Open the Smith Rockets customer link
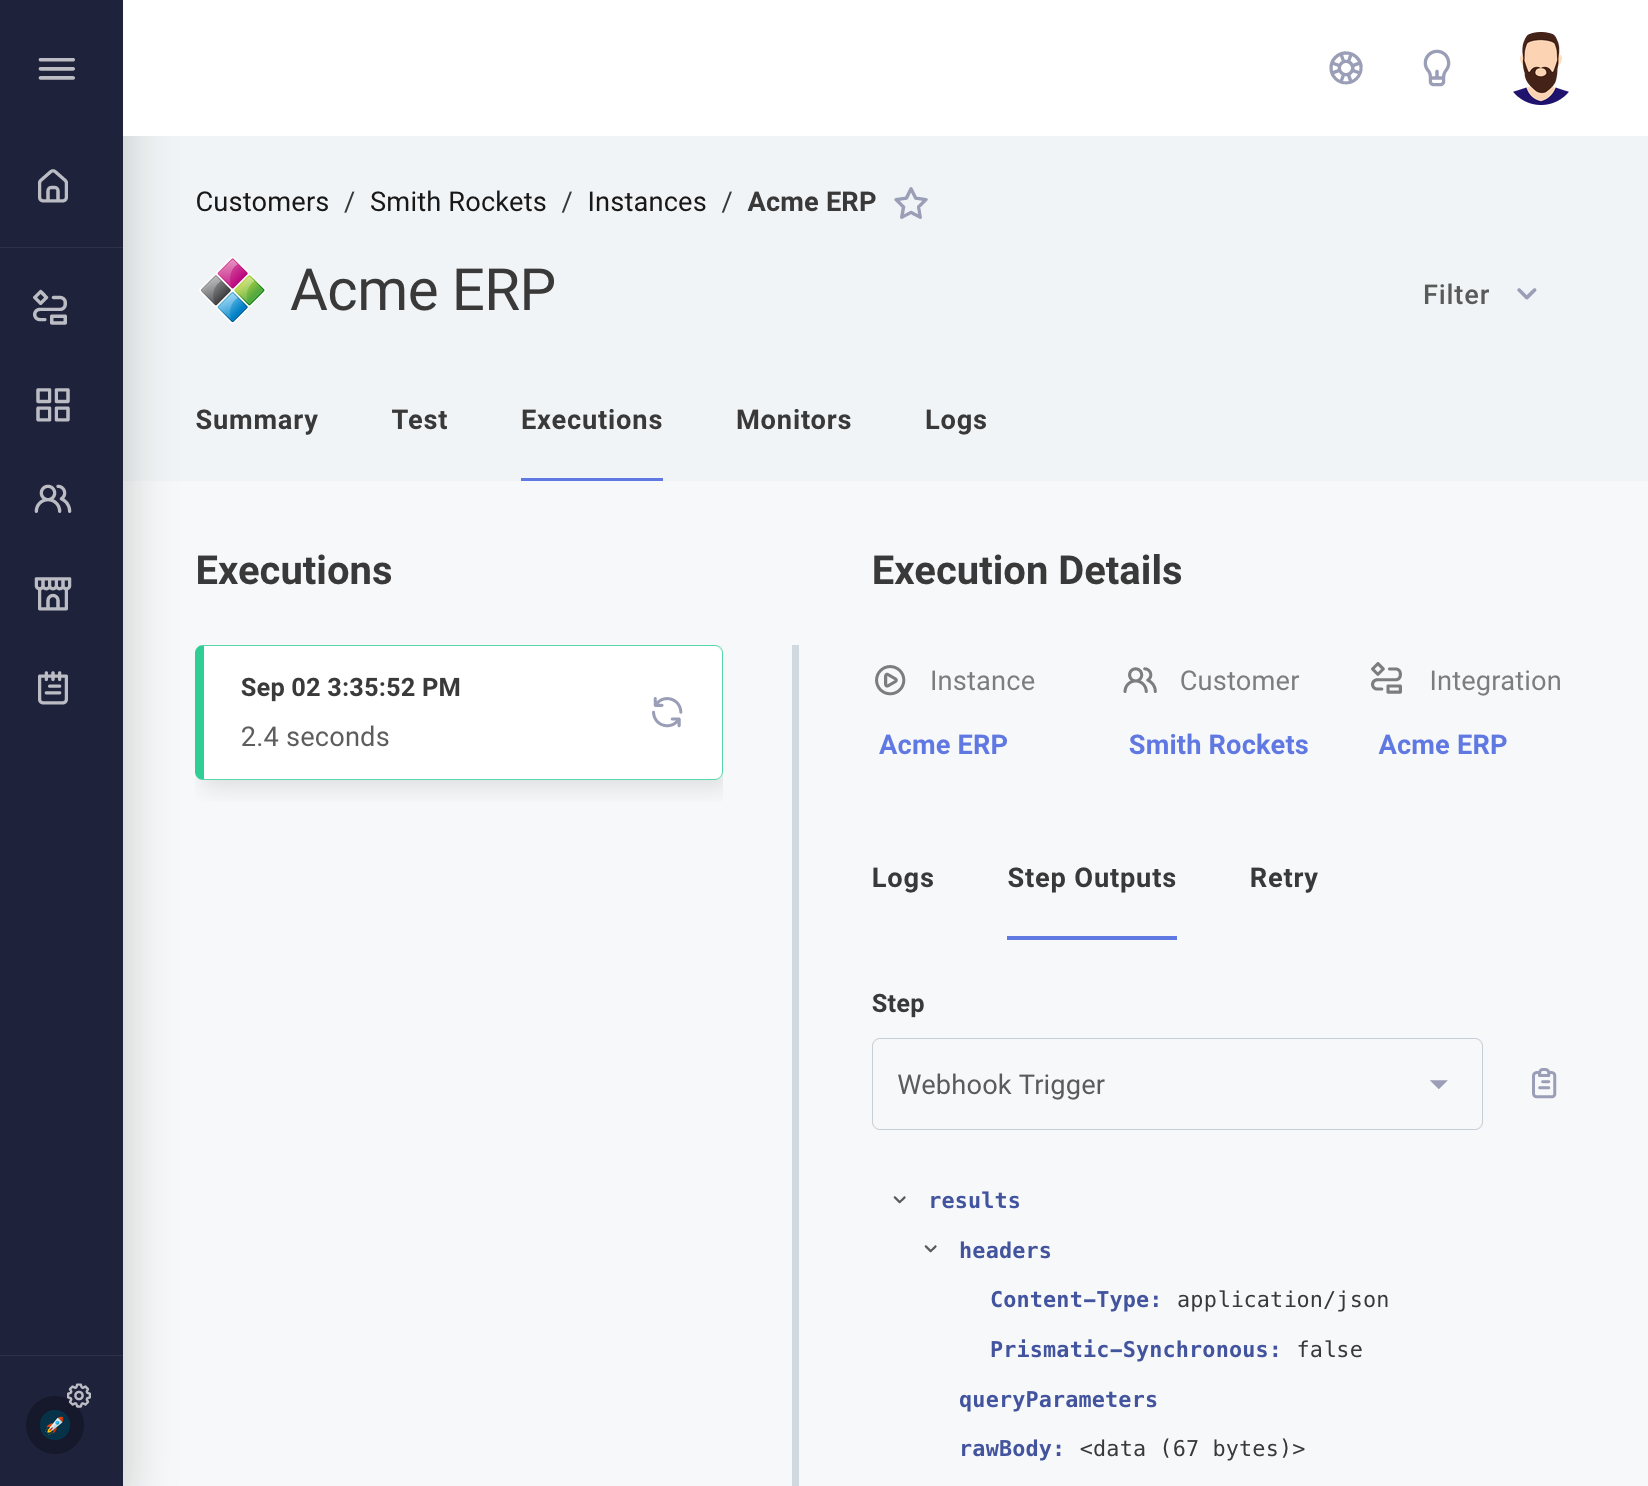 [x=1218, y=744]
